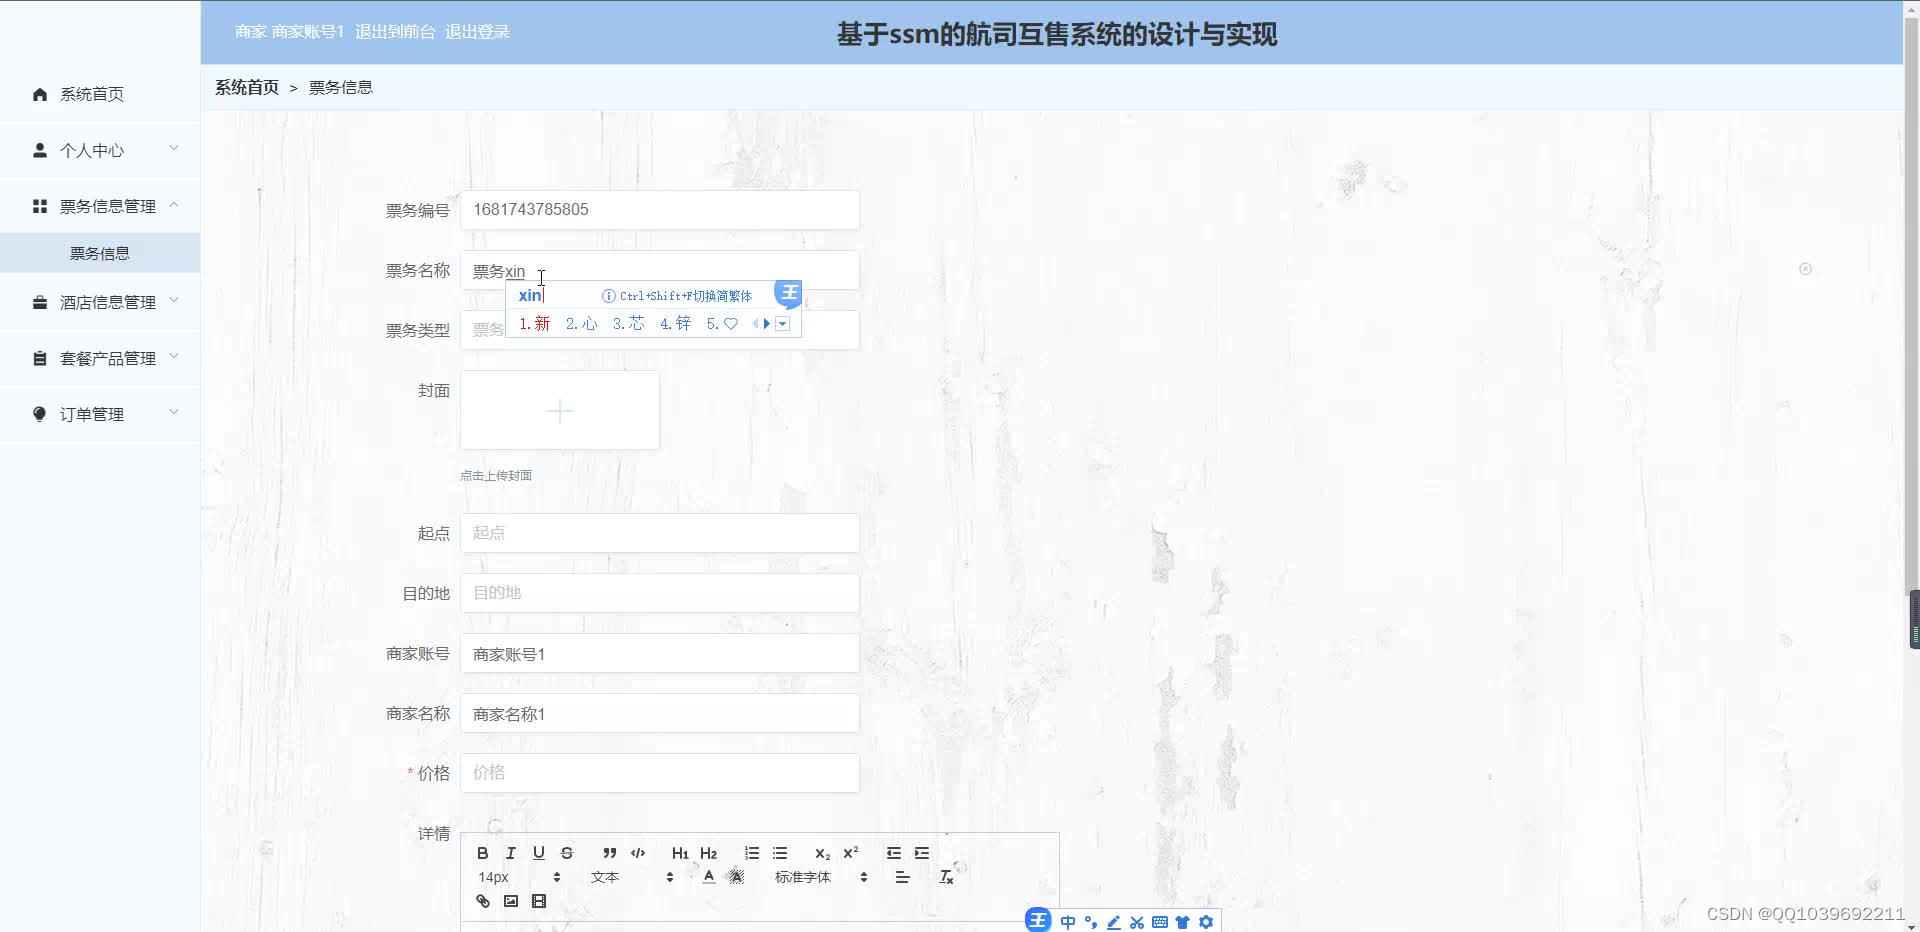Open the IME scissors screenshot tool
The width and height of the screenshot is (1920, 932).
point(1137,922)
